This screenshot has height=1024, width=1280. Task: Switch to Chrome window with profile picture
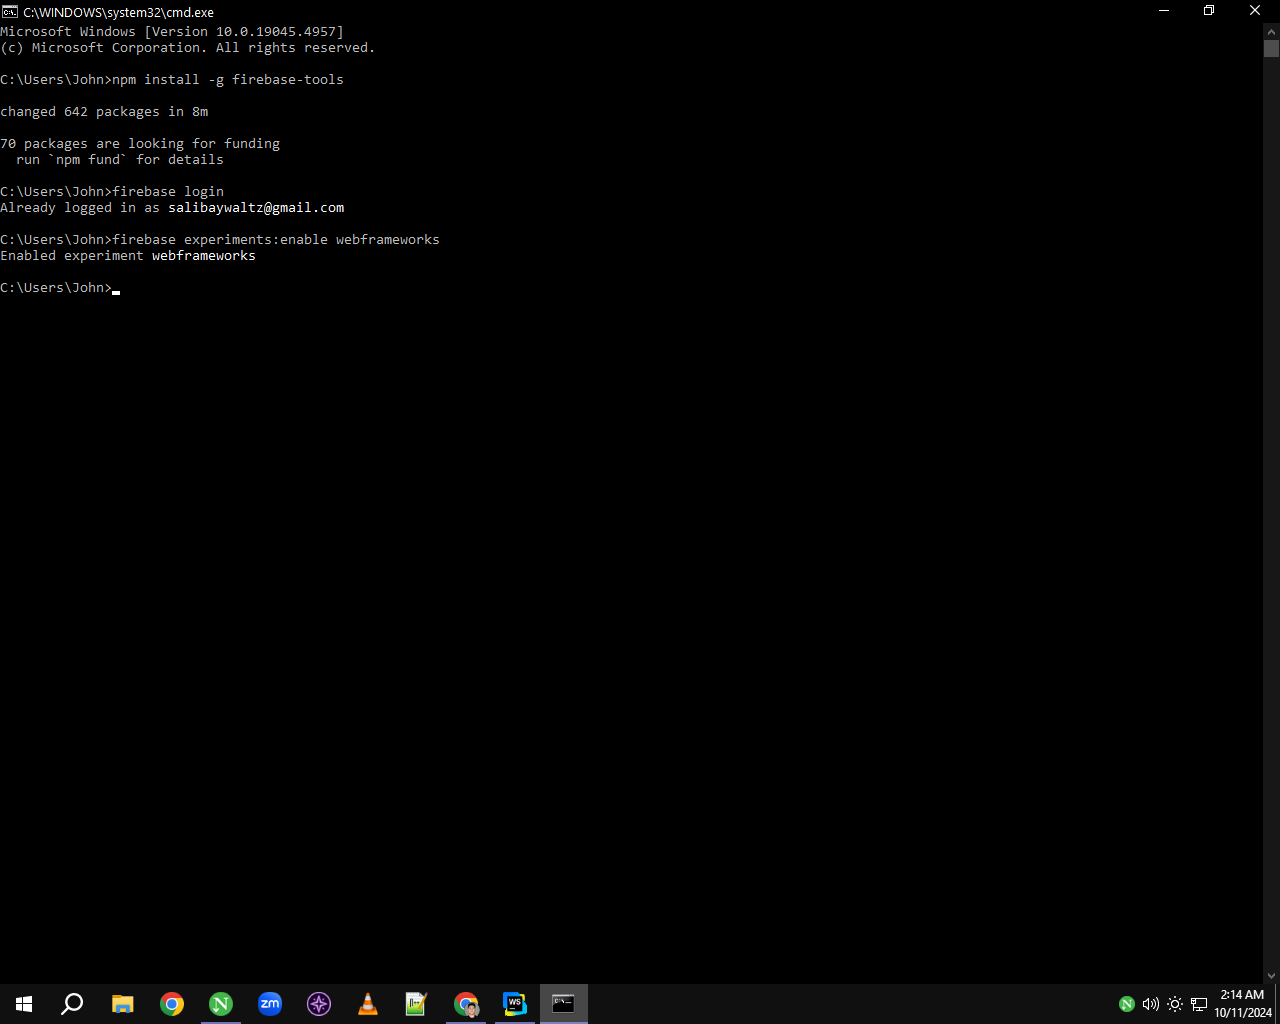pyautogui.click(x=466, y=1004)
